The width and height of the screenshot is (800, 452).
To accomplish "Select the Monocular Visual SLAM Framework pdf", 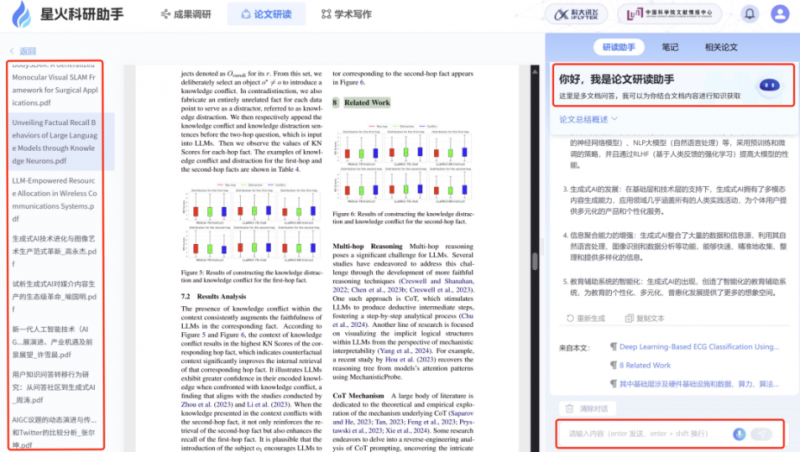I will pos(55,84).
